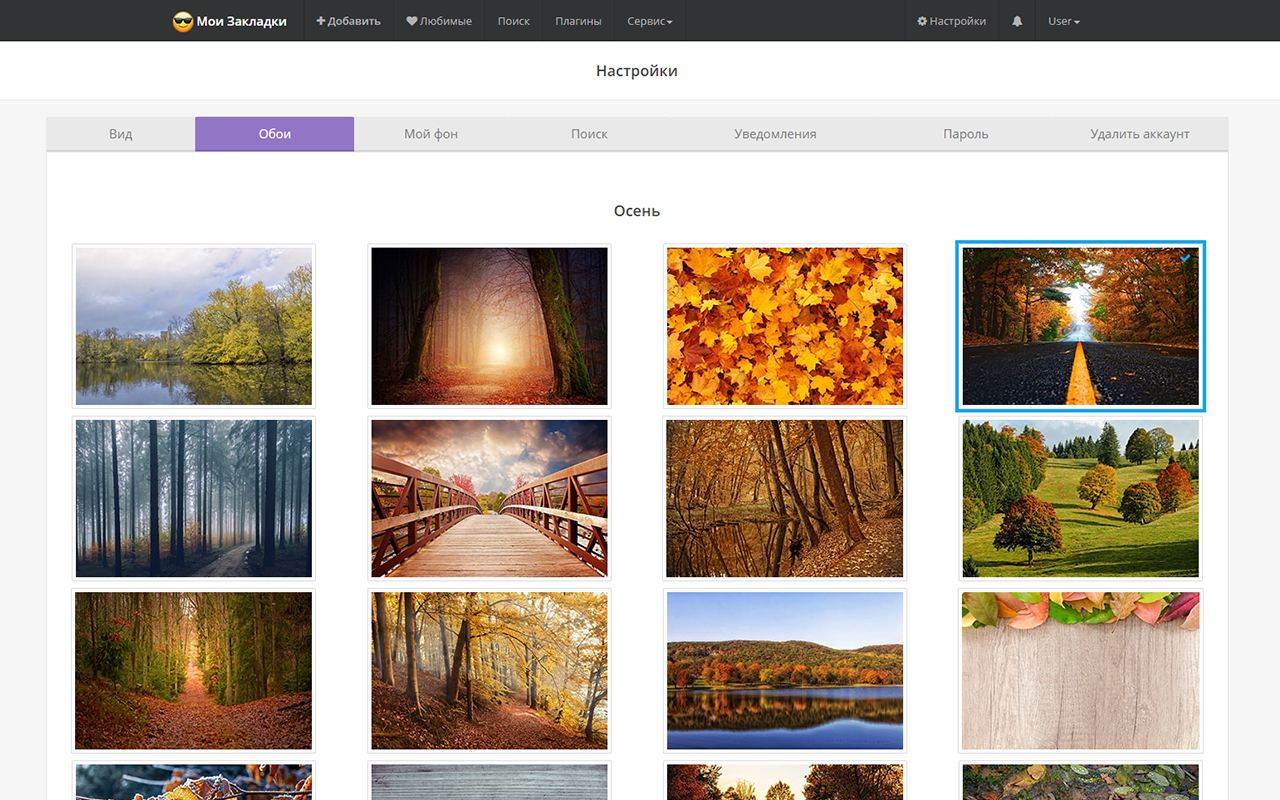Click the Настройки page title
1280x800 pixels.
click(x=637, y=71)
